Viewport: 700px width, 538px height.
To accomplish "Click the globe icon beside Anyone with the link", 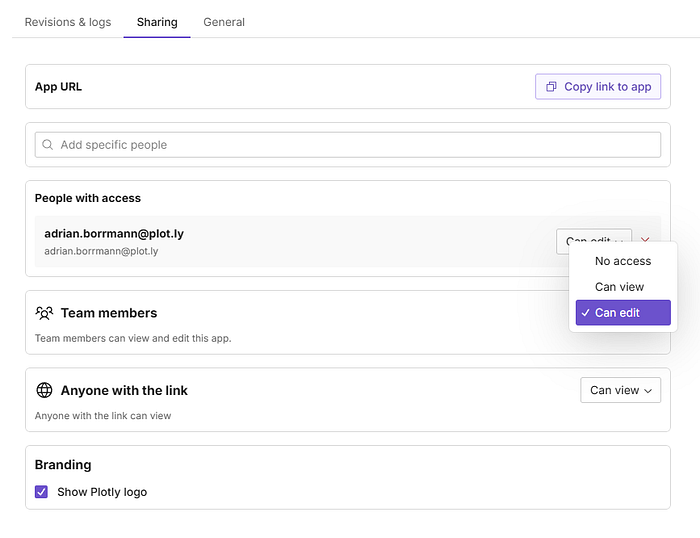I will (x=44, y=390).
